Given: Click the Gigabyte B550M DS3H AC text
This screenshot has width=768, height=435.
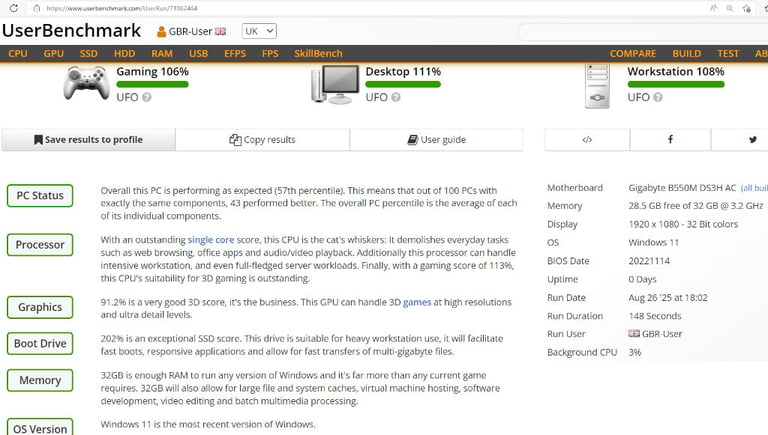Looking at the screenshot, I should pyautogui.click(x=682, y=188).
